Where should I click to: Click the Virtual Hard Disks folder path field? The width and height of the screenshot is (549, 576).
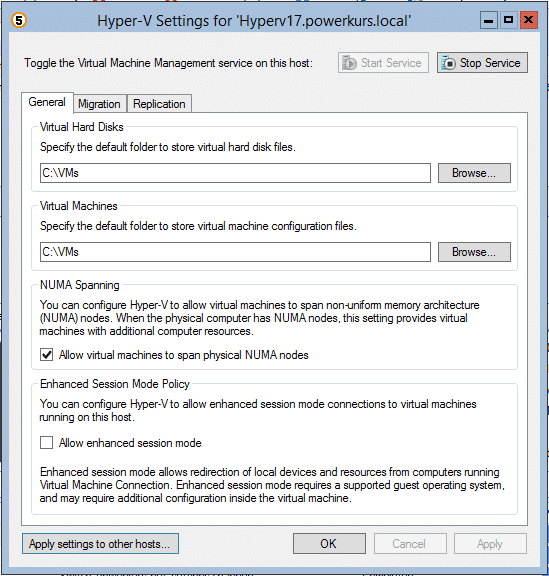point(235,173)
